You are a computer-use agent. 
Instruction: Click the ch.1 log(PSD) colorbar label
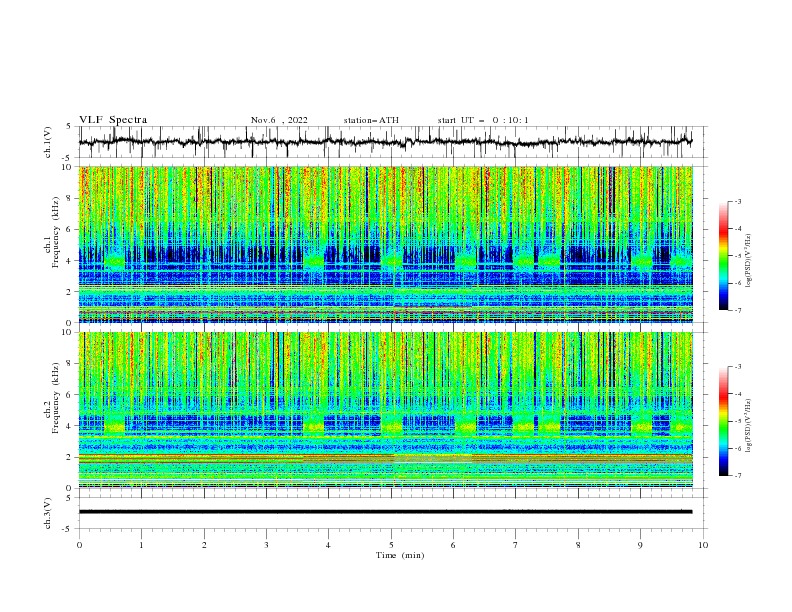(749, 261)
